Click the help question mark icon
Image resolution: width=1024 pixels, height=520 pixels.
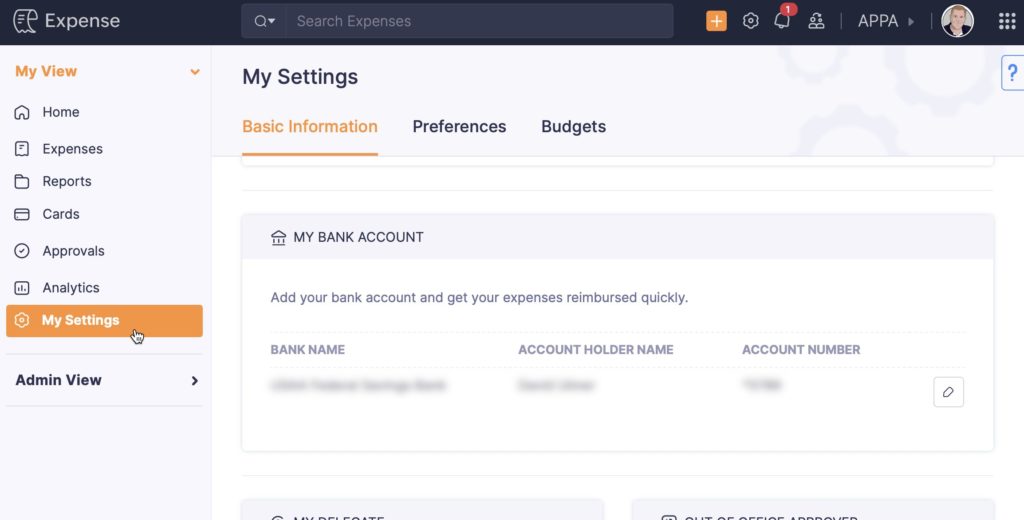coord(1013,73)
